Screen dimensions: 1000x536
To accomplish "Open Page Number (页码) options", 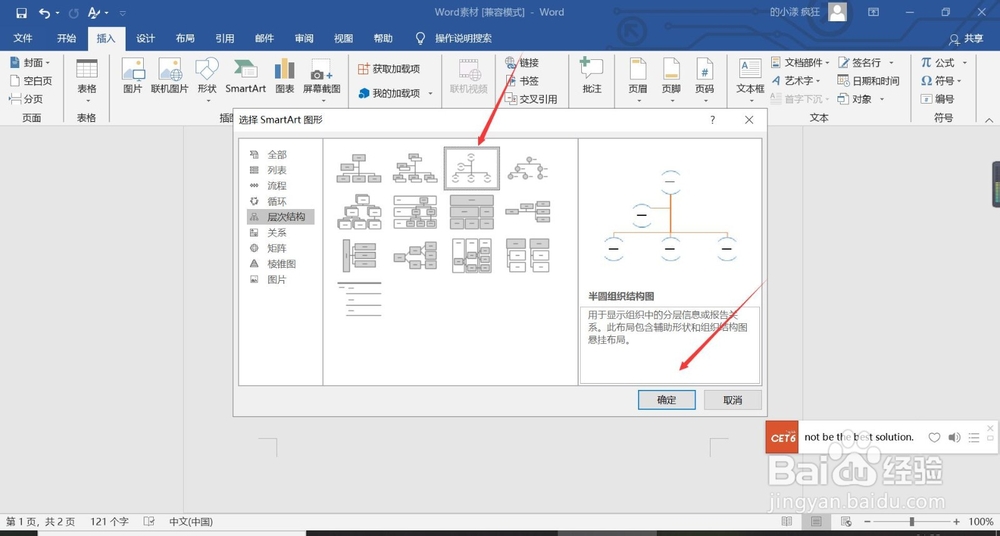I will tap(704, 80).
